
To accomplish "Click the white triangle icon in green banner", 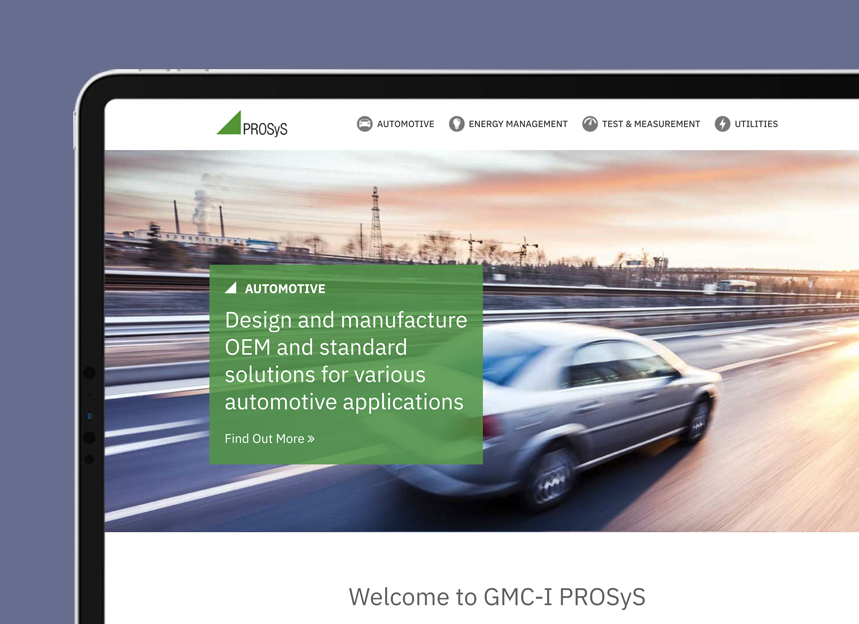I will (x=231, y=288).
